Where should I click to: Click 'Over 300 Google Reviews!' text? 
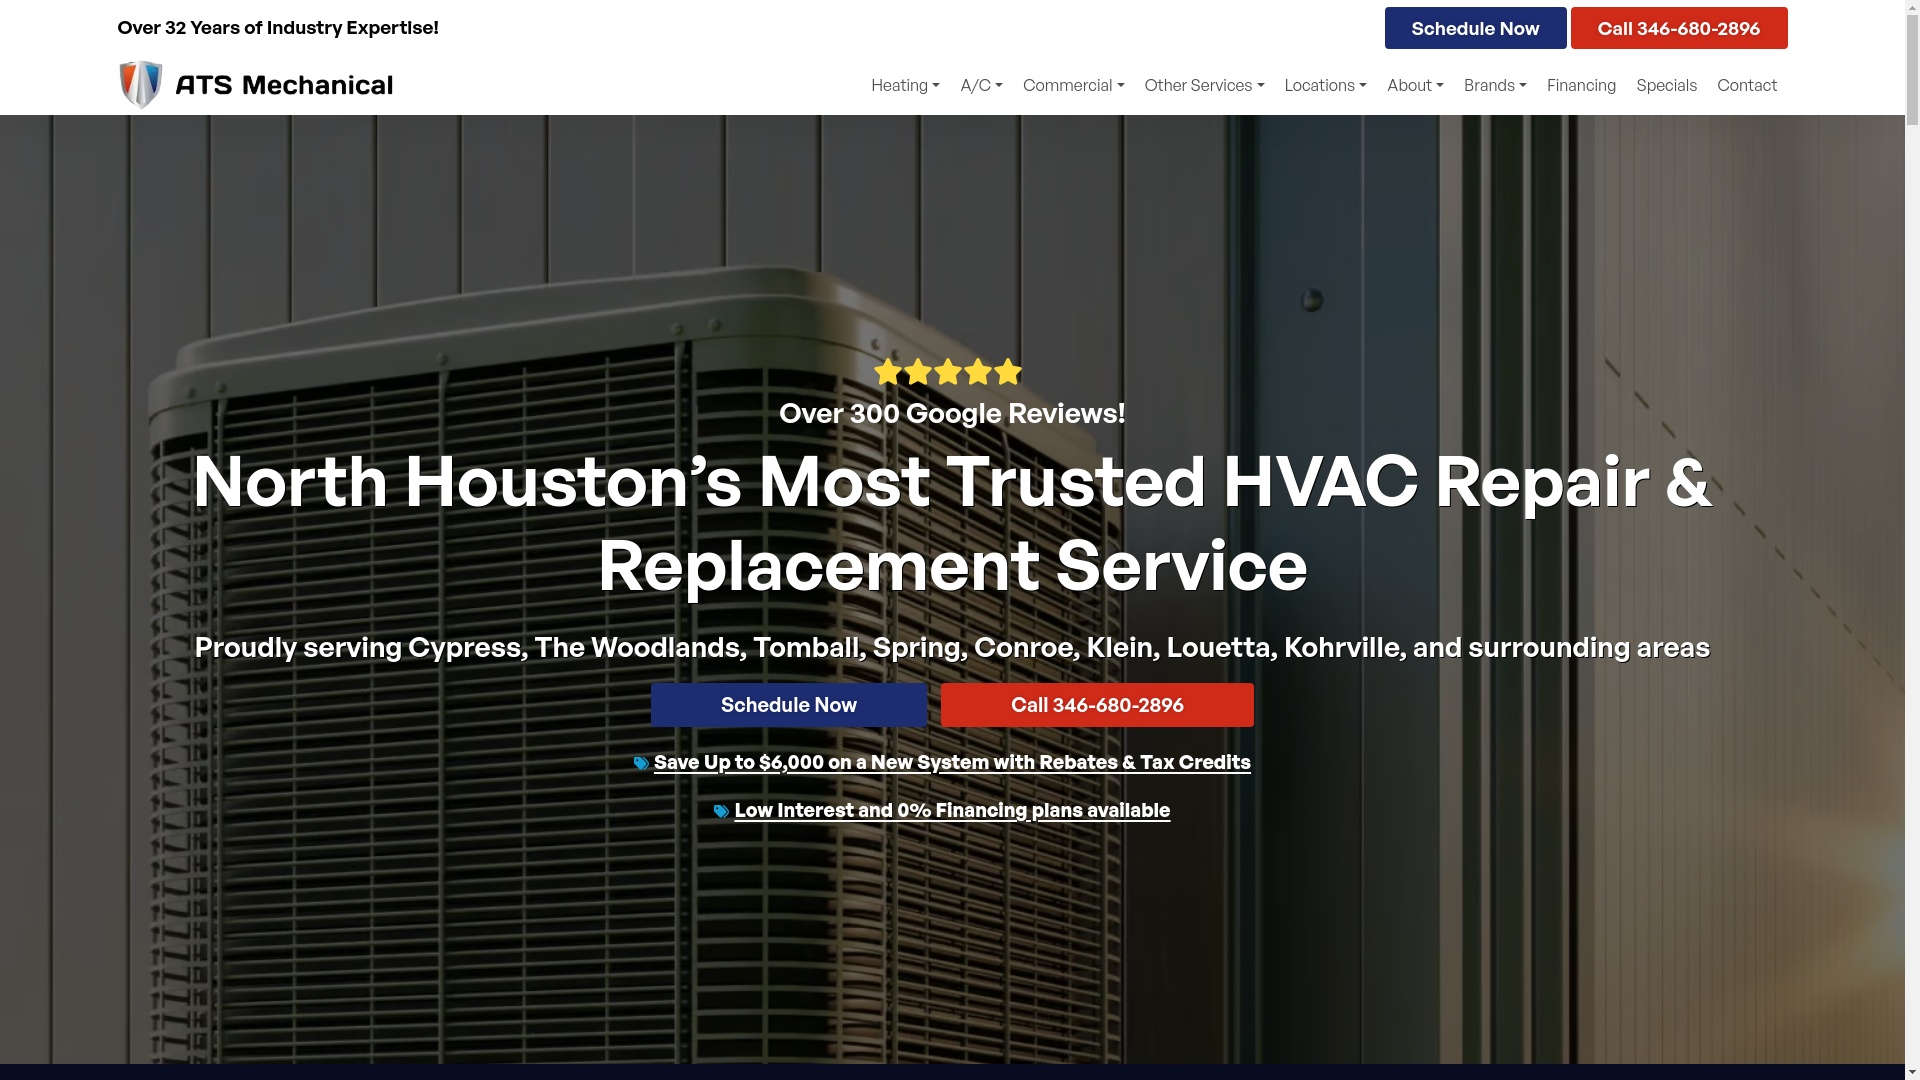point(952,413)
